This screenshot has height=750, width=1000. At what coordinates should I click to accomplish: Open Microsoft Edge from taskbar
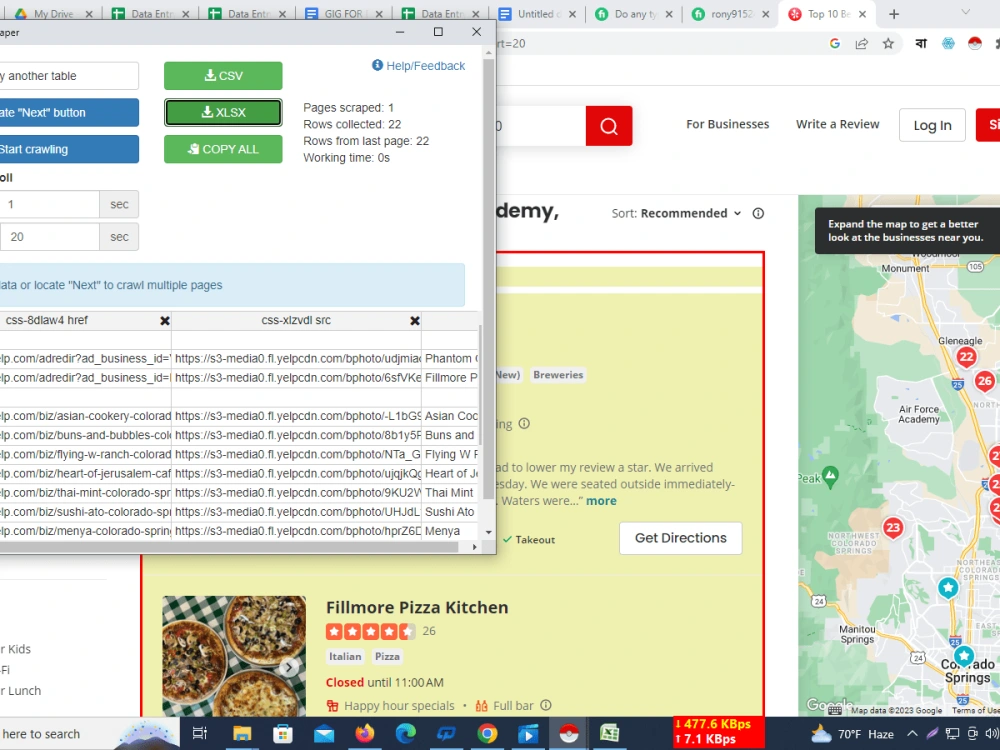coord(406,733)
